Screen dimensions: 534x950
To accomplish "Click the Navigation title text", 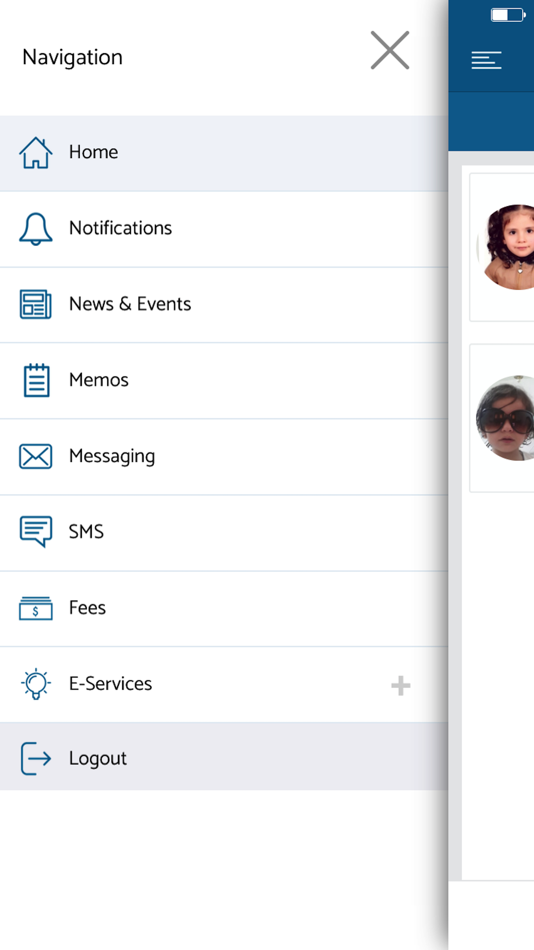I will pos(73,58).
